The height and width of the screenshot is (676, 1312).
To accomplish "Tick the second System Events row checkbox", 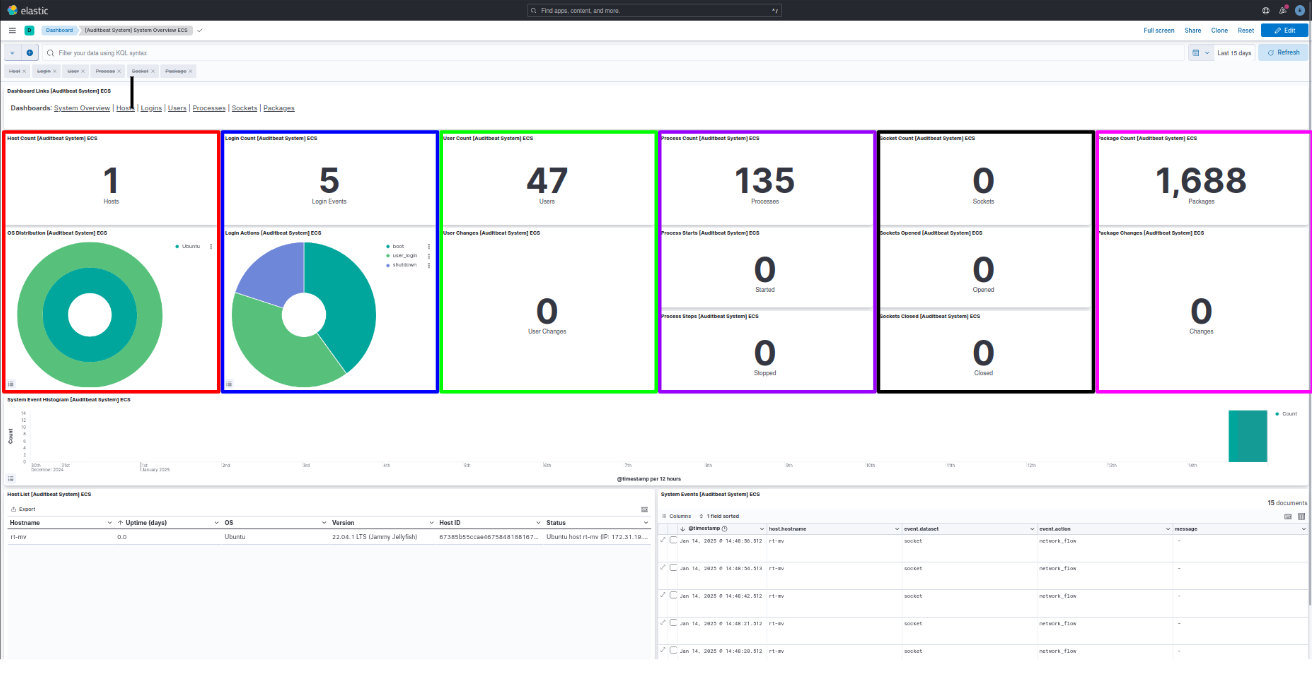I will click(x=674, y=567).
